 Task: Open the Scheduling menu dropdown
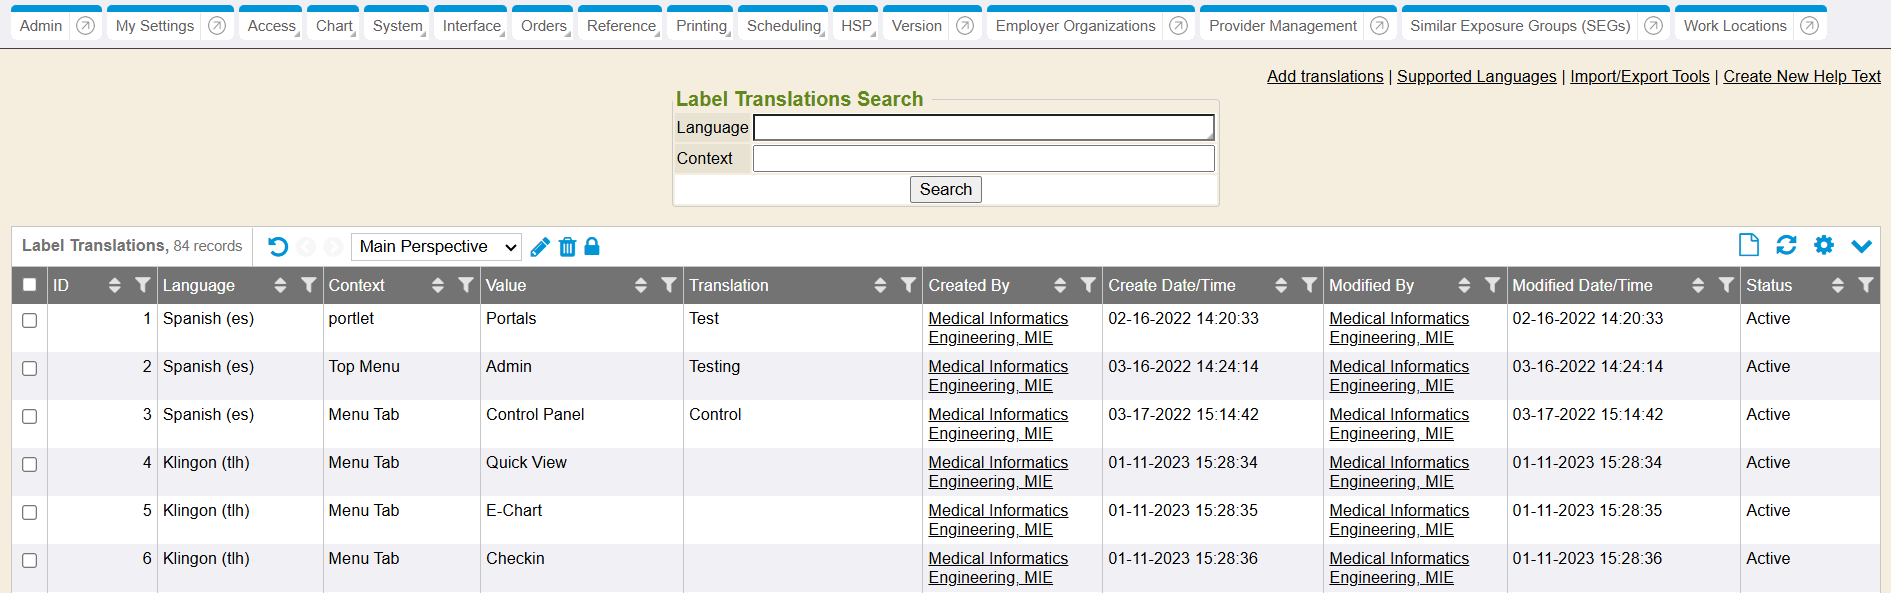pyautogui.click(x=784, y=26)
